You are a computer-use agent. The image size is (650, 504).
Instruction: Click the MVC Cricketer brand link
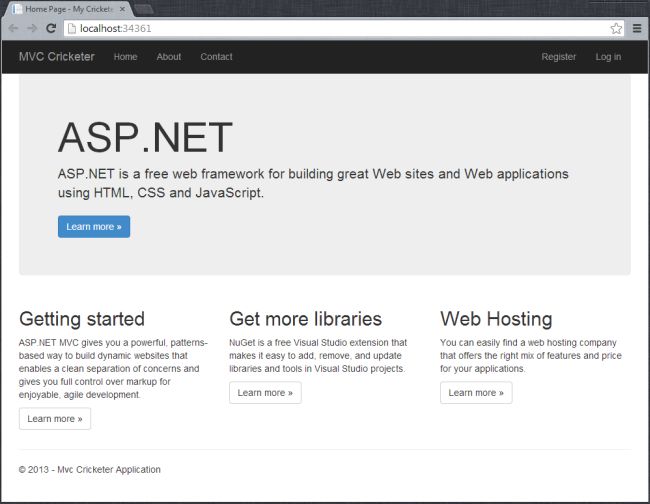[x=57, y=56]
